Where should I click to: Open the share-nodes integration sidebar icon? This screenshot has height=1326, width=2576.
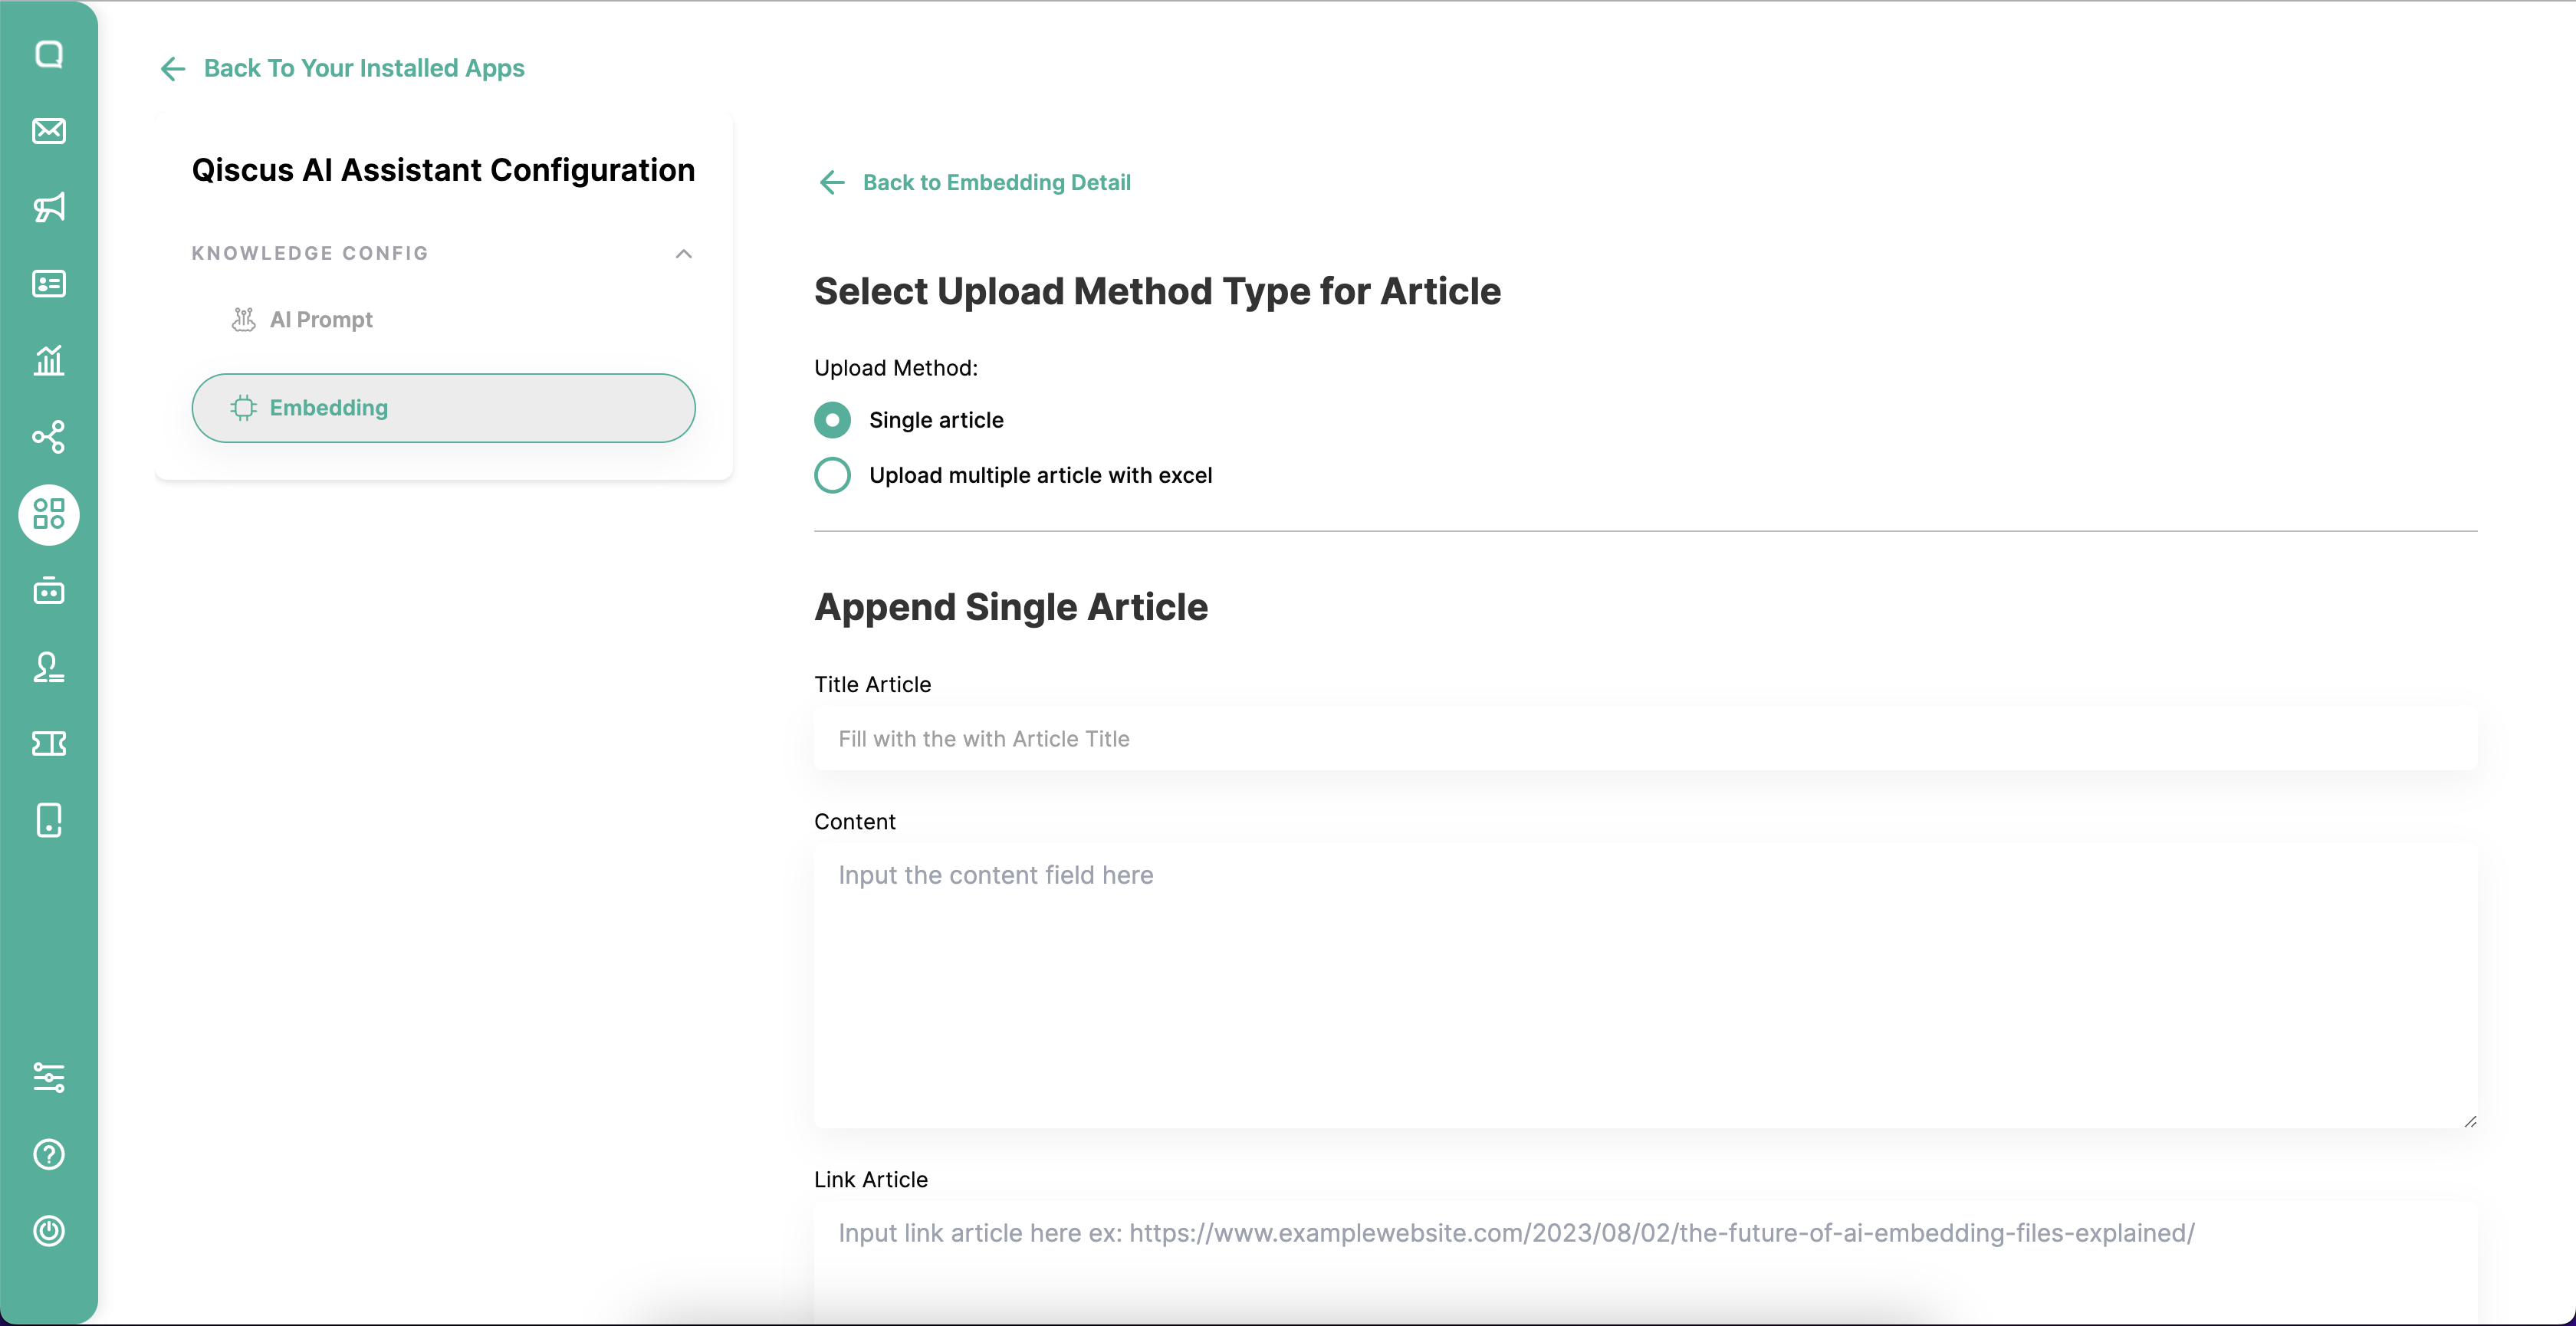[x=49, y=437]
